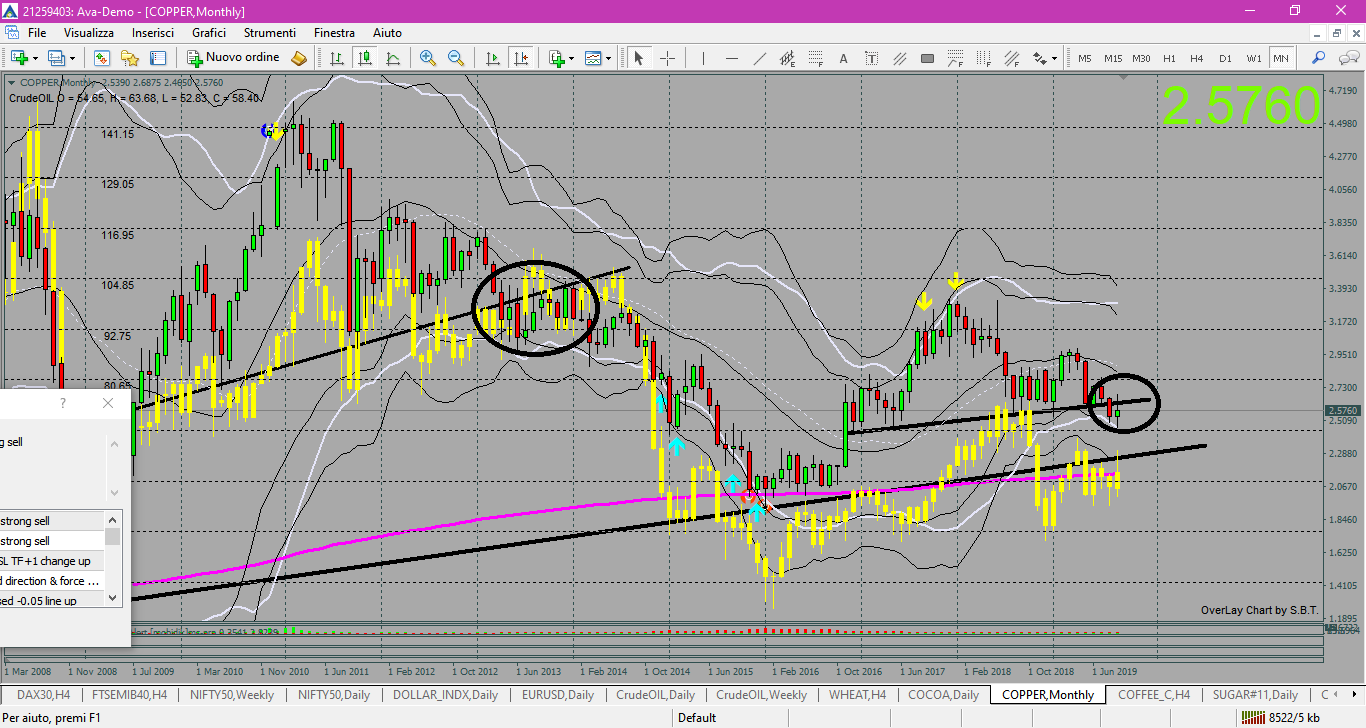Switch to M15 timeframe
1366x728 pixels.
[1113, 58]
